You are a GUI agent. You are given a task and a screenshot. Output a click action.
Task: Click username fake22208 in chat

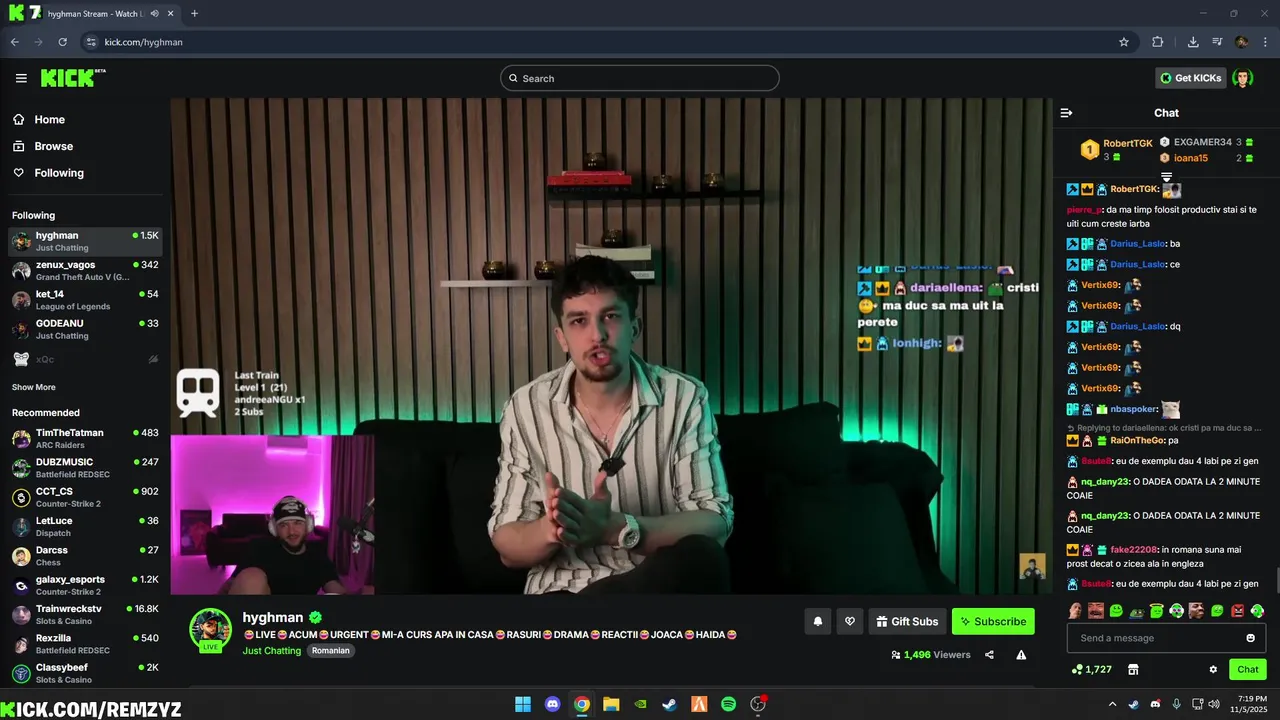pyautogui.click(x=1133, y=550)
